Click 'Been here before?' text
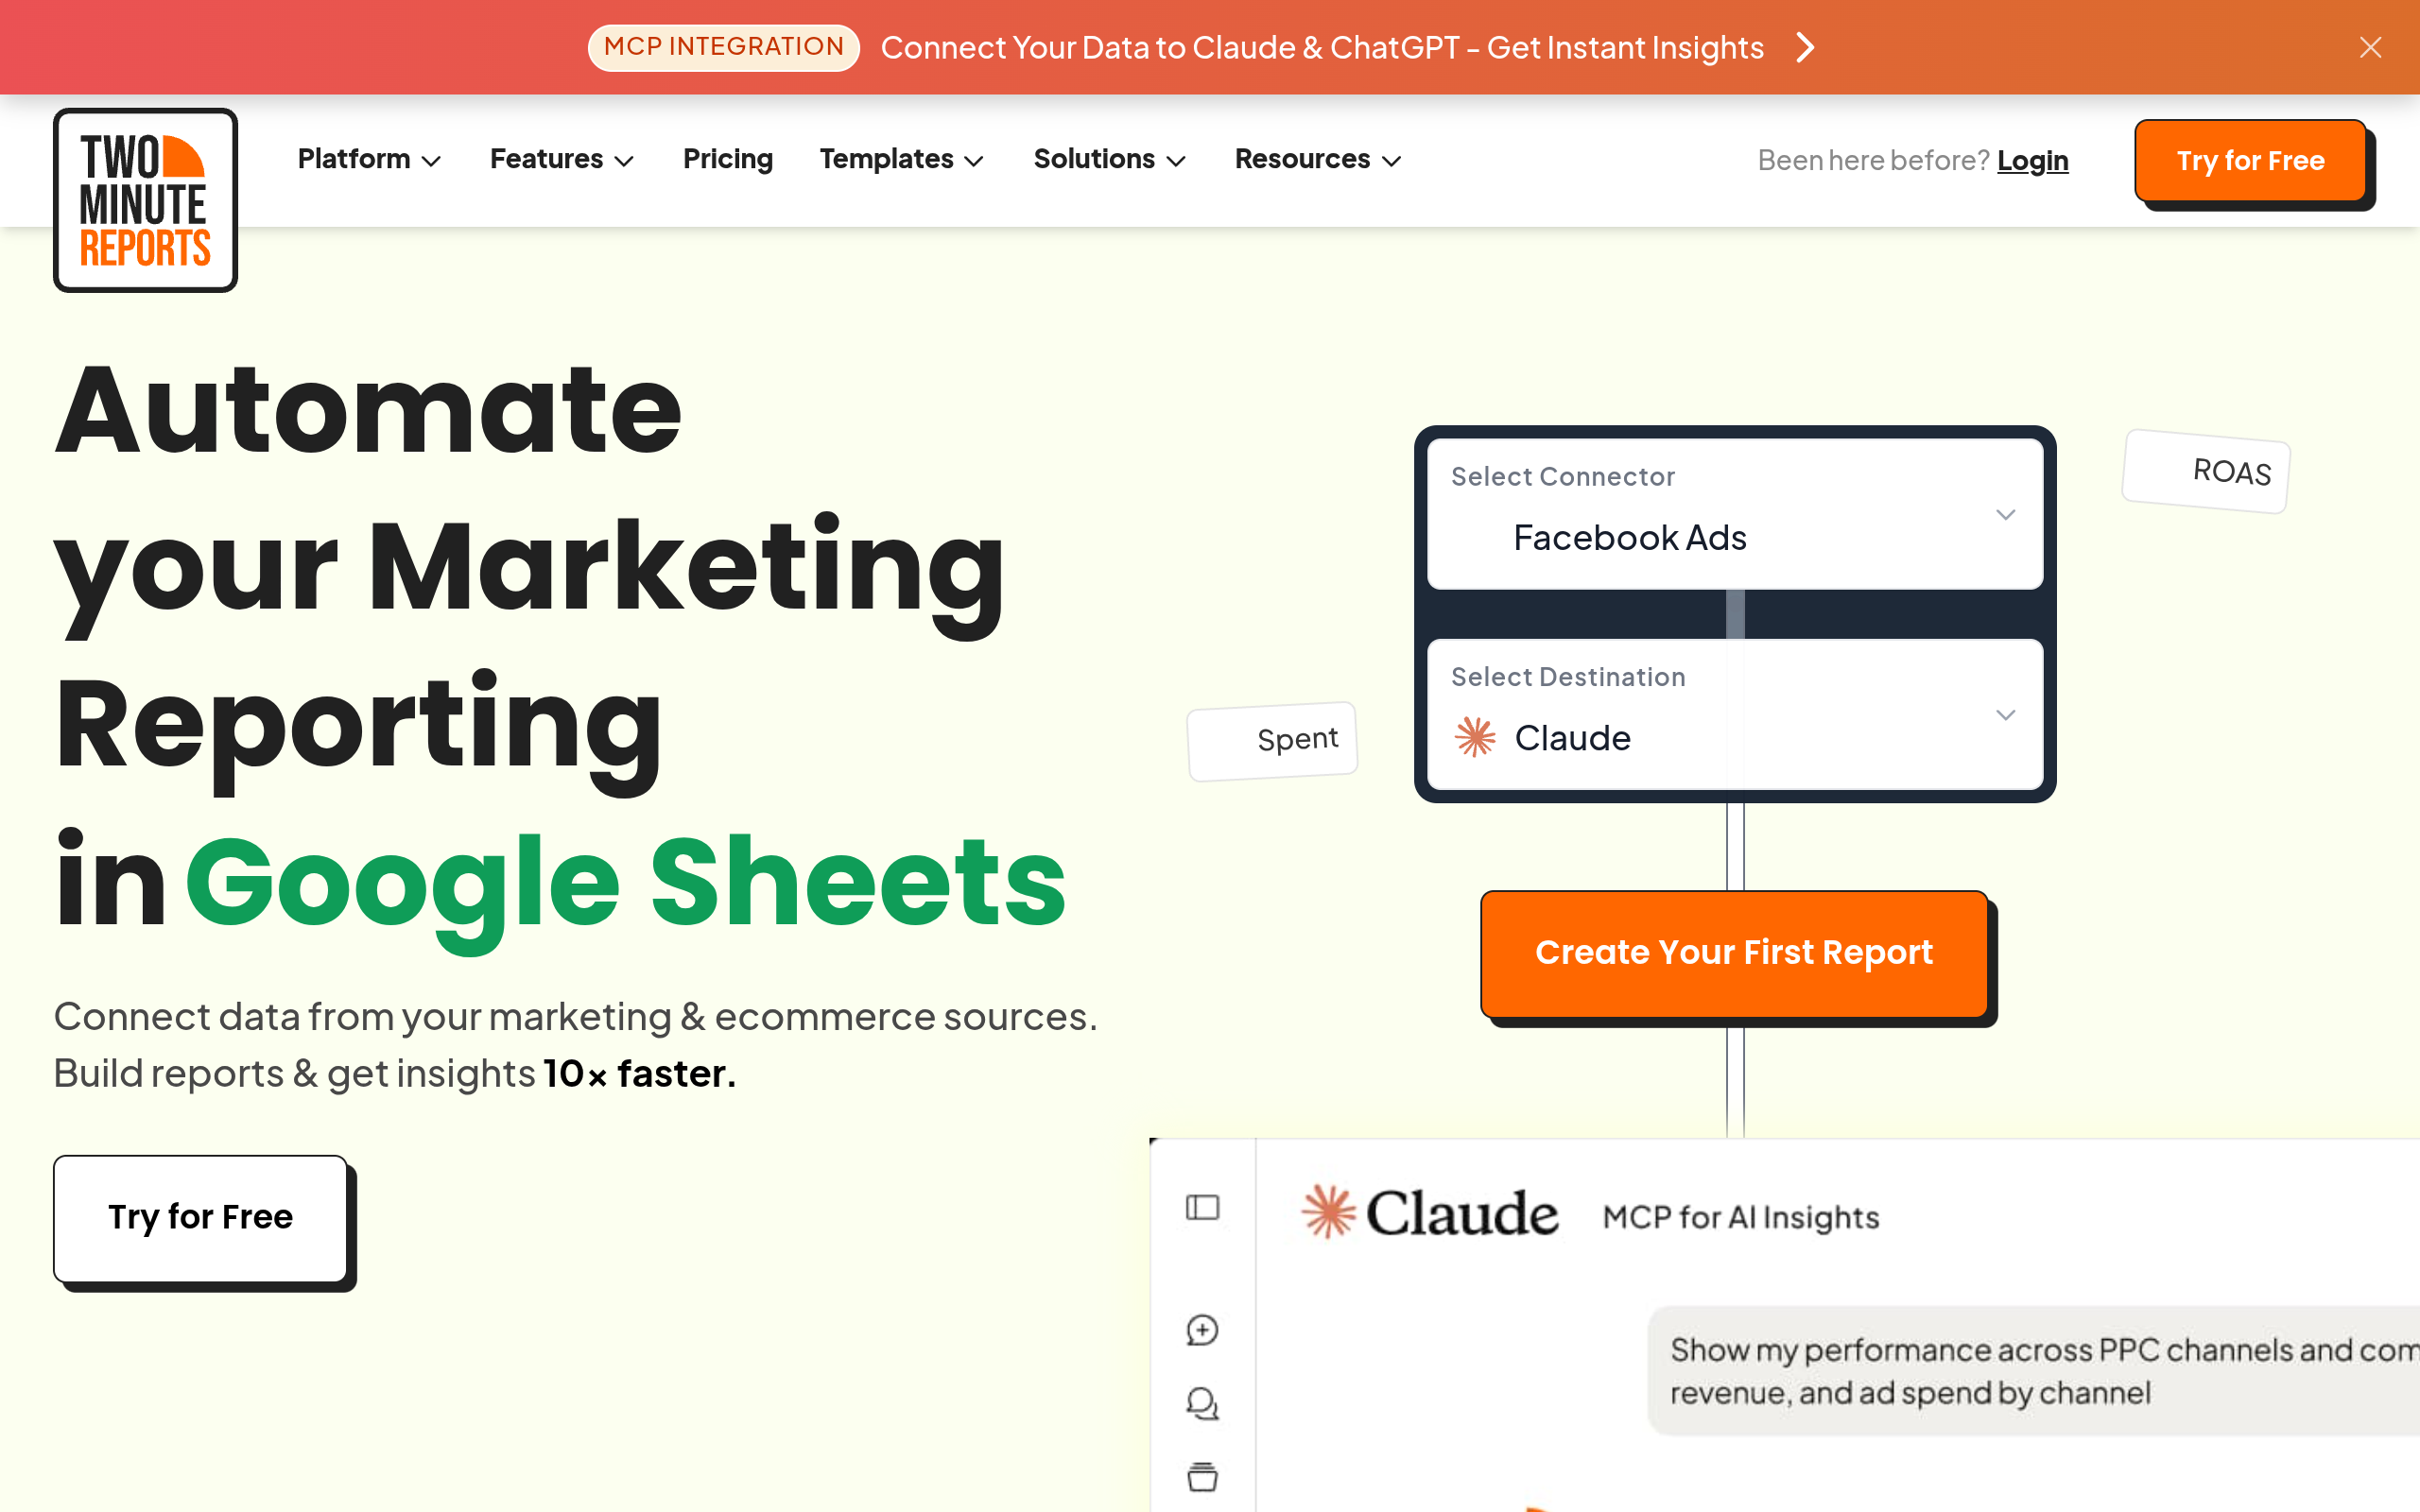2420x1512 pixels. point(1873,160)
